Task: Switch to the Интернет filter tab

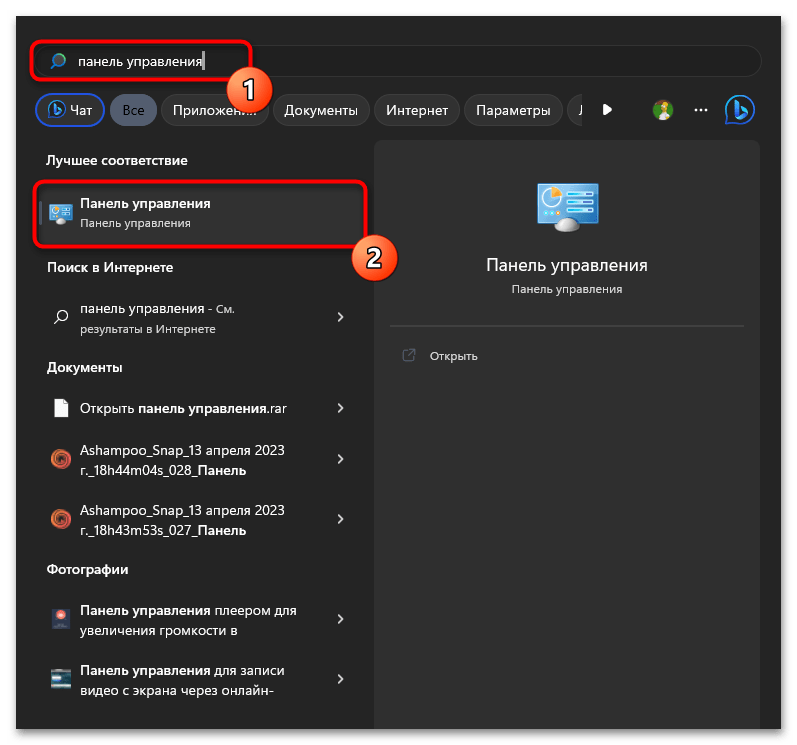Action: click(x=417, y=110)
